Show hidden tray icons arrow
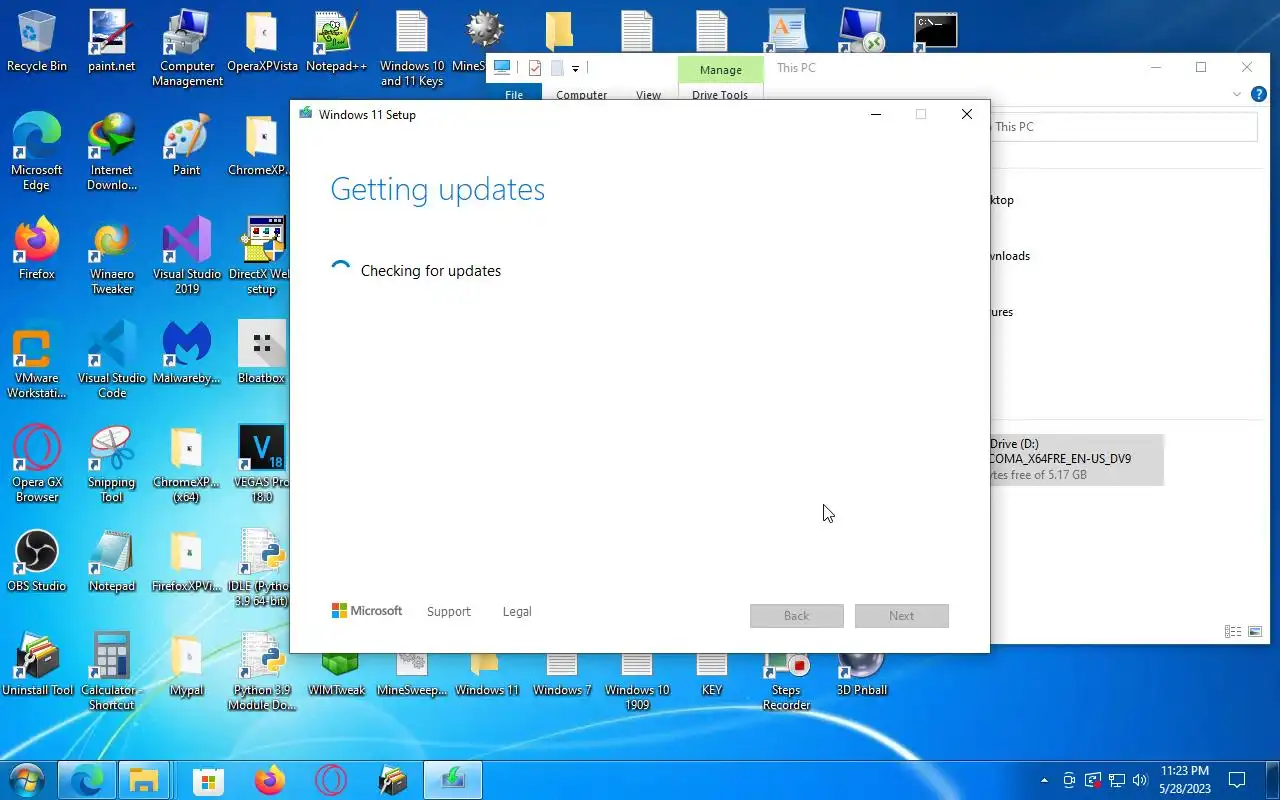 pyautogui.click(x=1045, y=780)
